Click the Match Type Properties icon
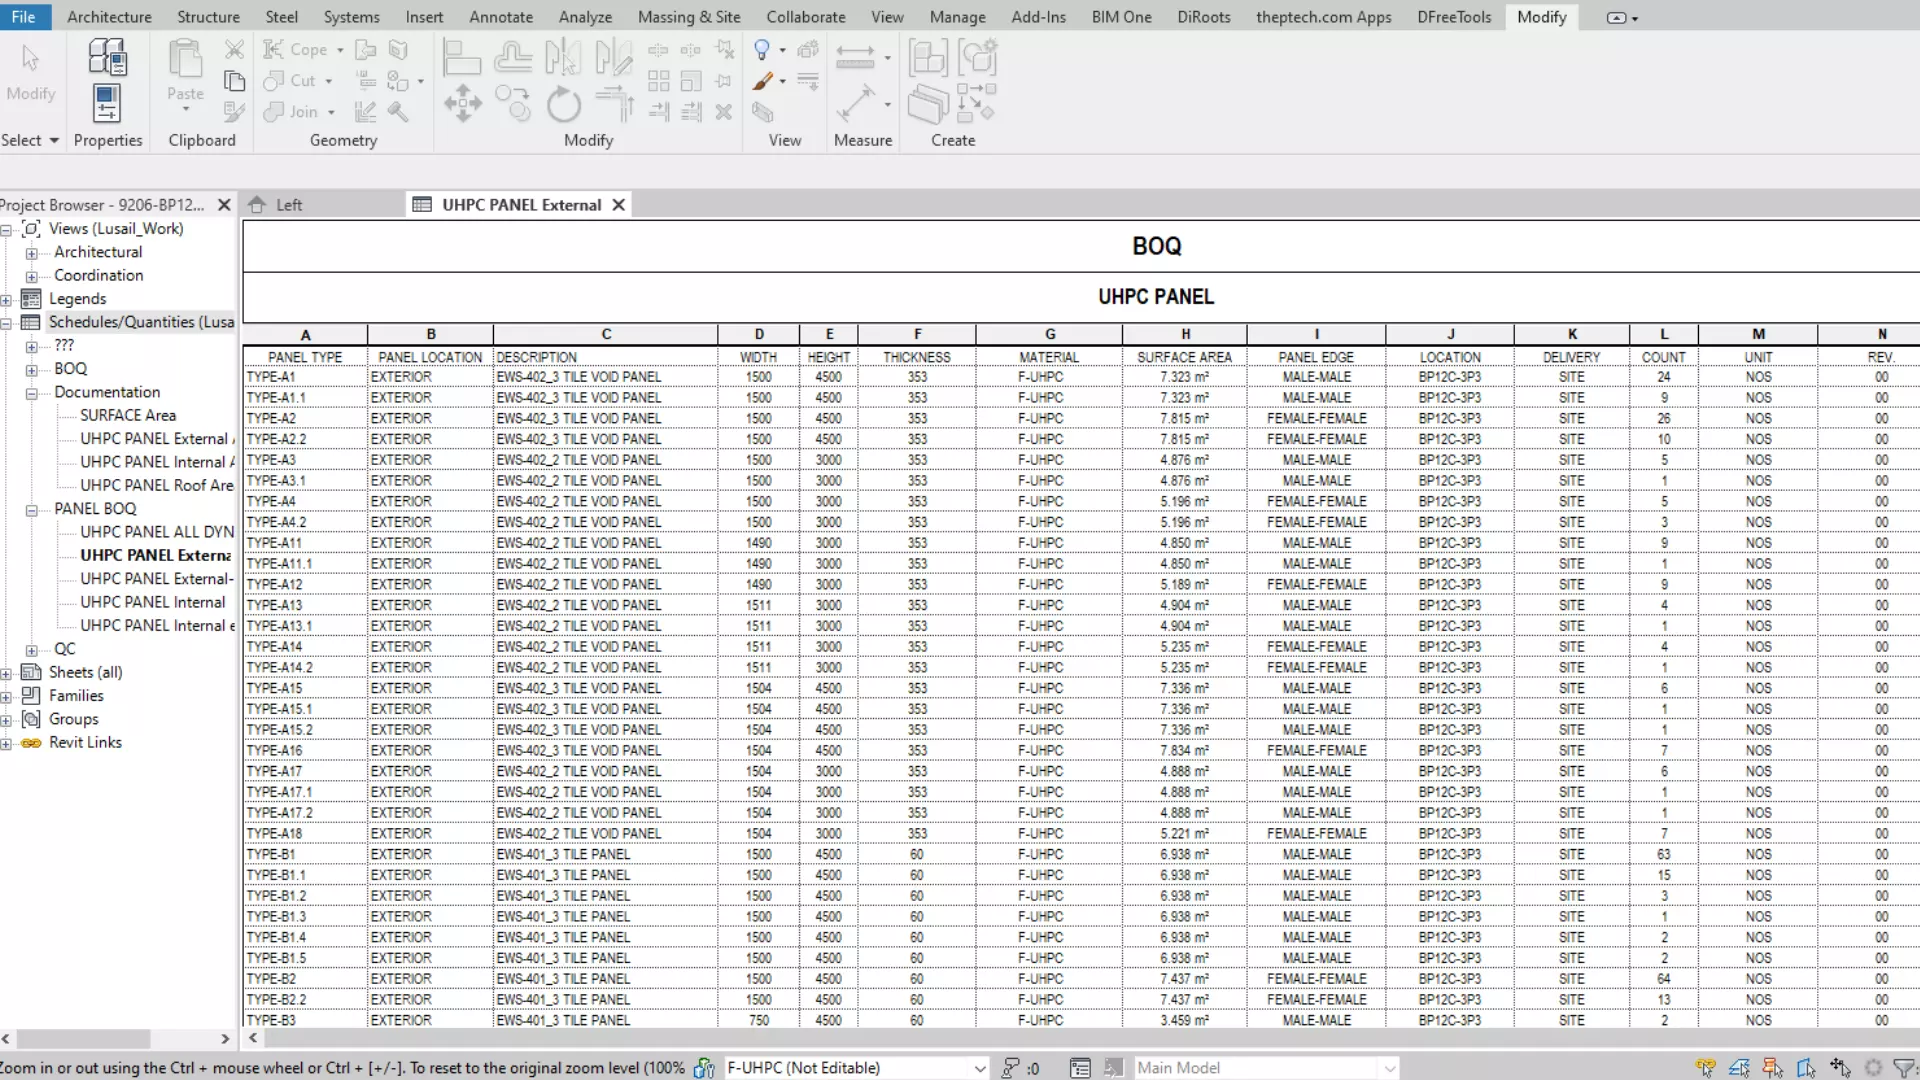 234,112
